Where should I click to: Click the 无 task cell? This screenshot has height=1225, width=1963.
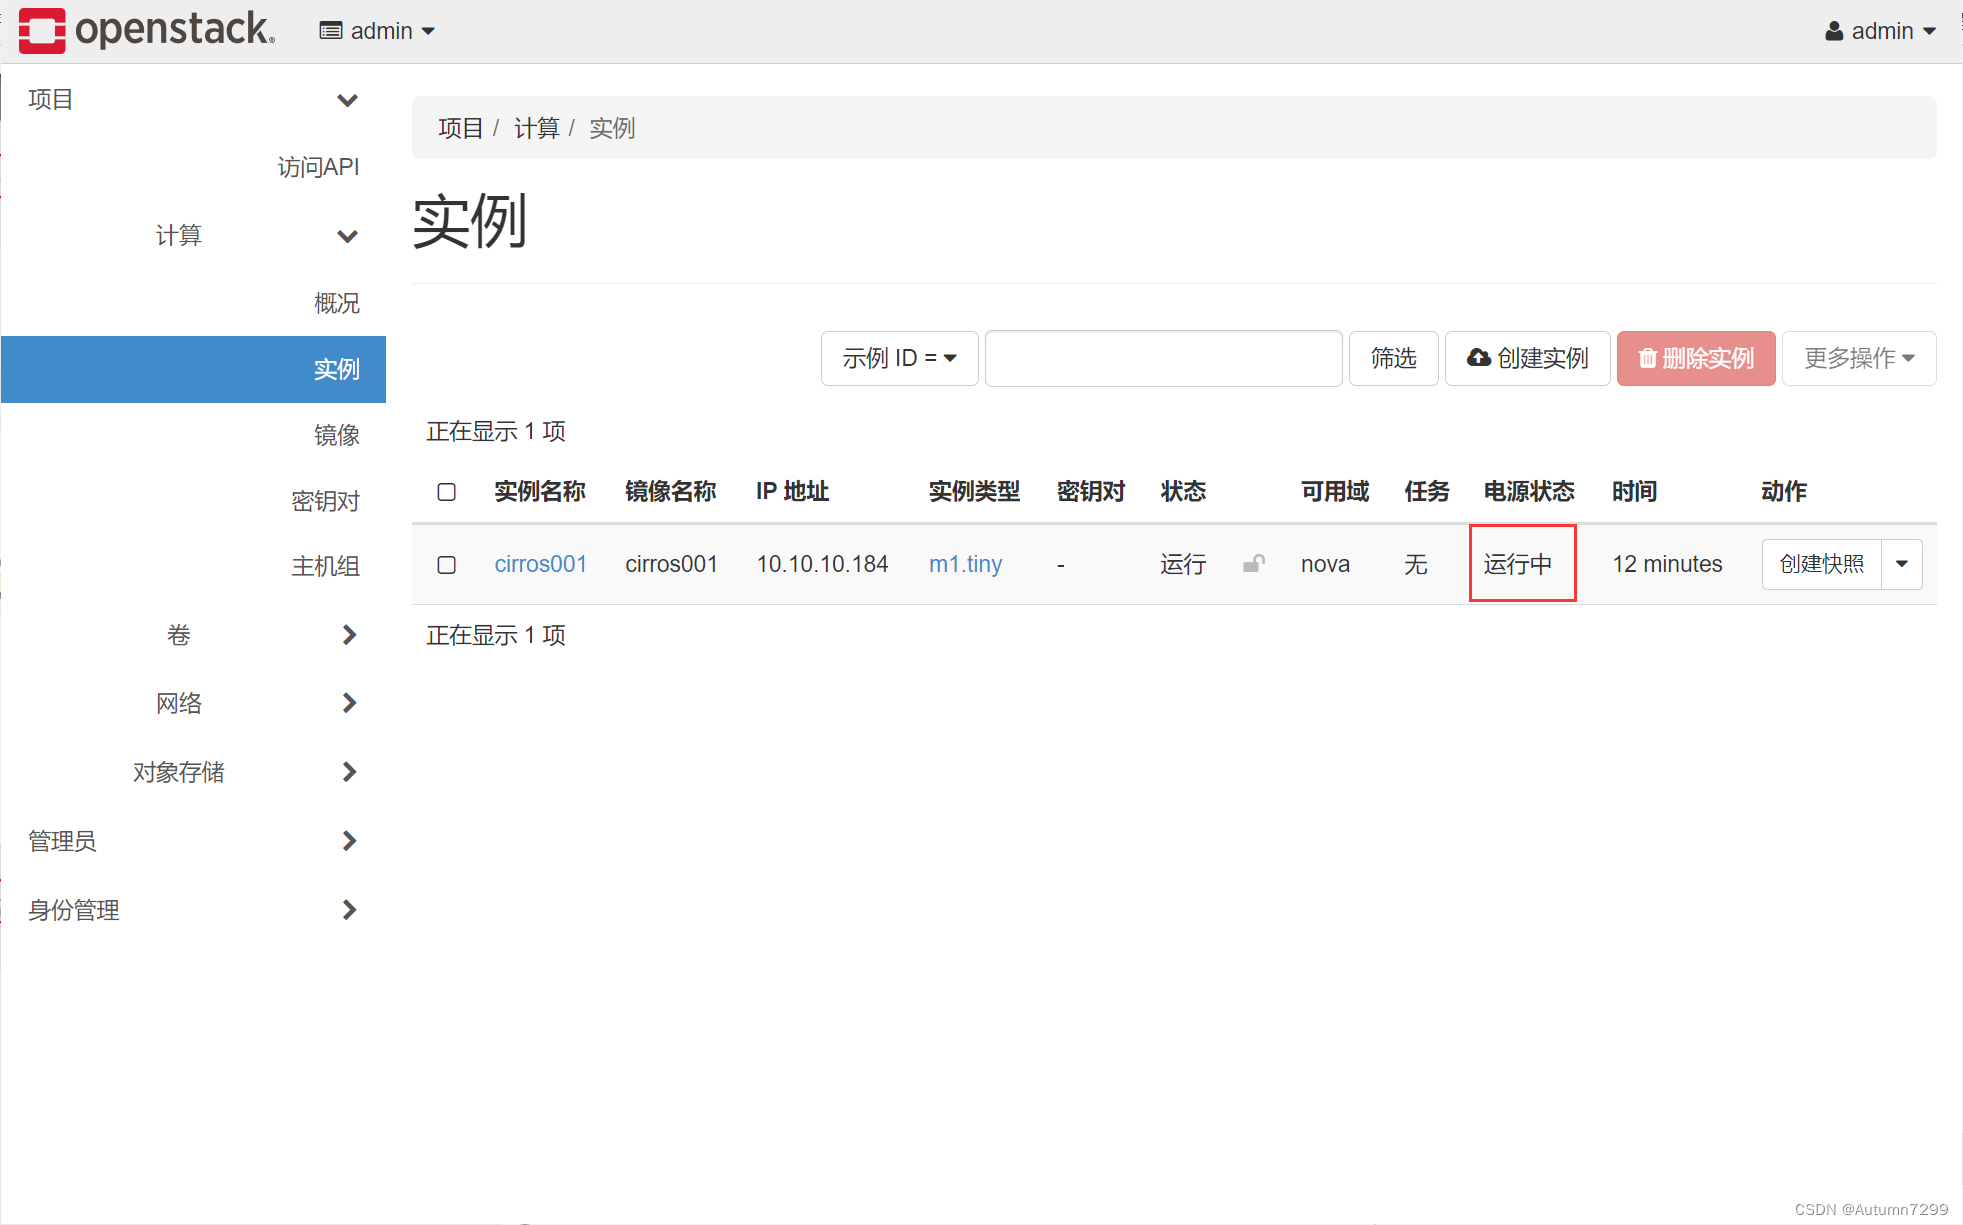point(1416,564)
